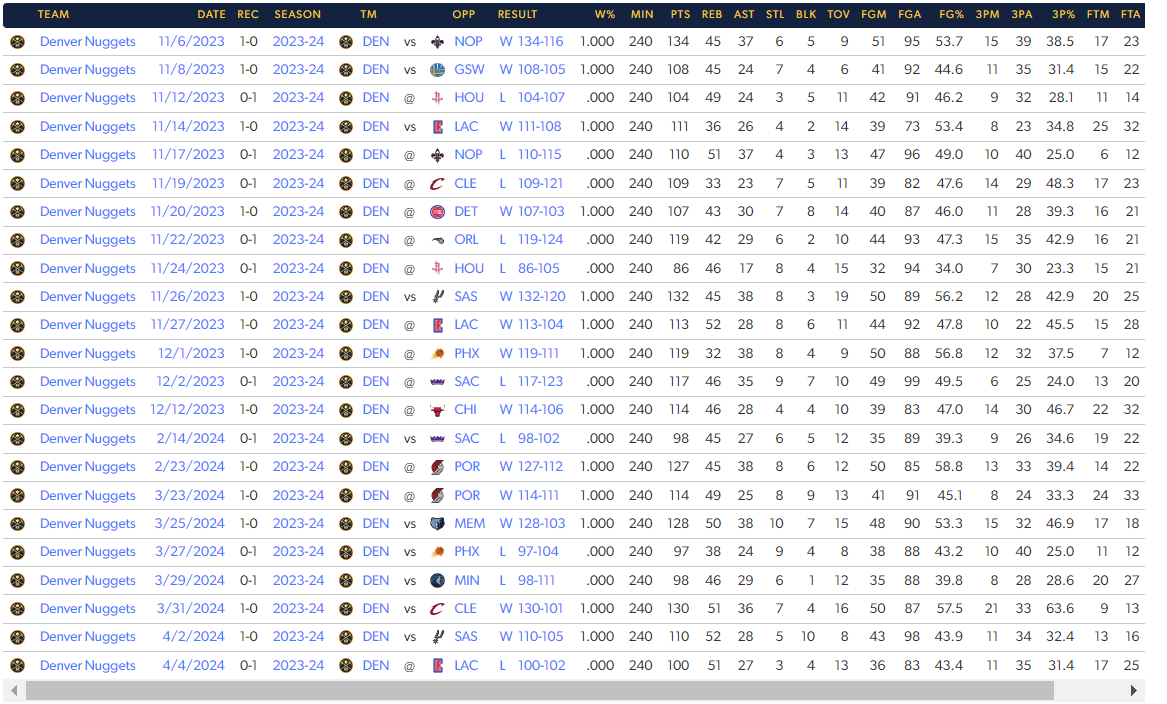Open the GSW opponent link
This screenshot has height=704, width=1167.
click(x=469, y=70)
